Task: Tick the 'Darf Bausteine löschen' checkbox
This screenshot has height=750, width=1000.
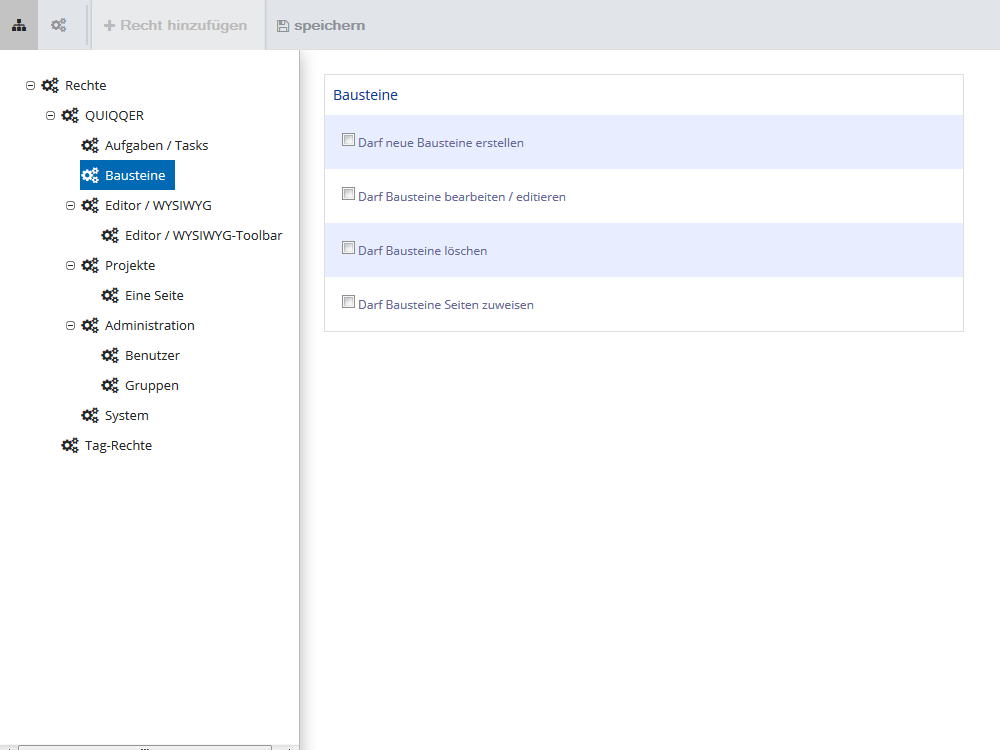Action: click(348, 248)
